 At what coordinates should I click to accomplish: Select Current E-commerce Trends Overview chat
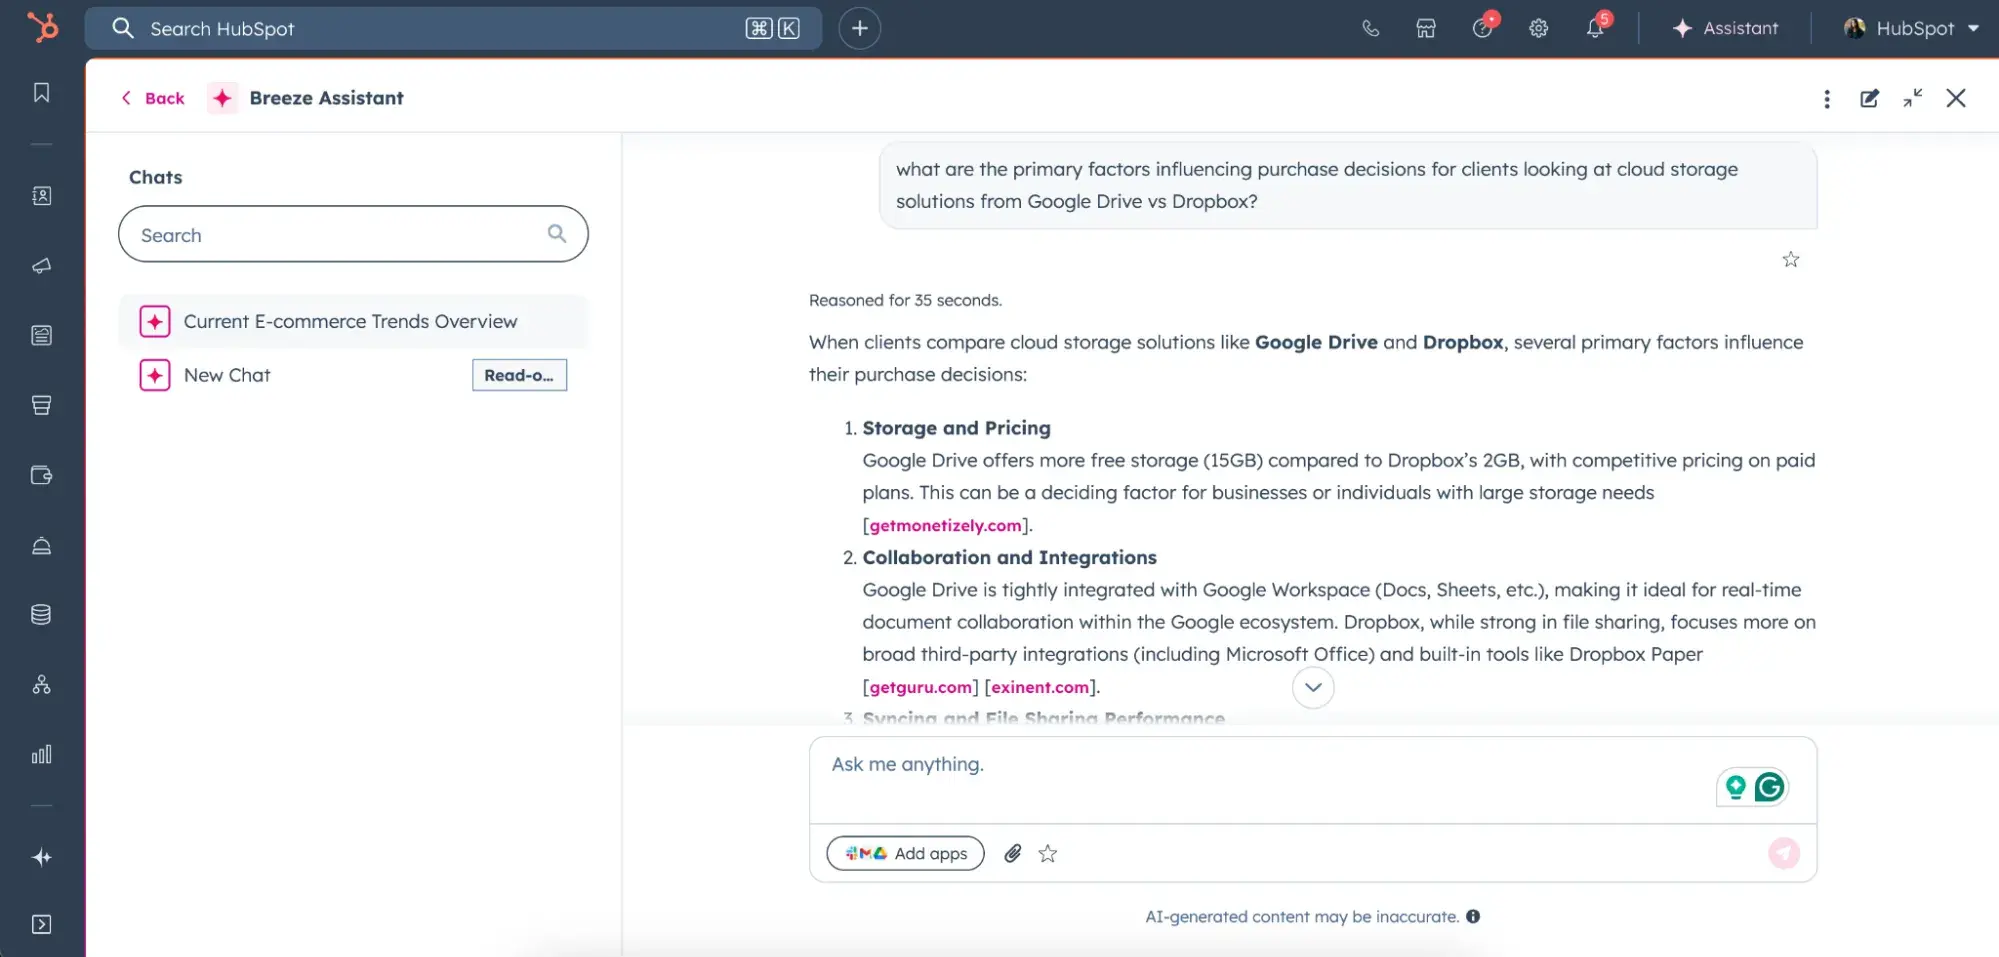click(x=350, y=321)
